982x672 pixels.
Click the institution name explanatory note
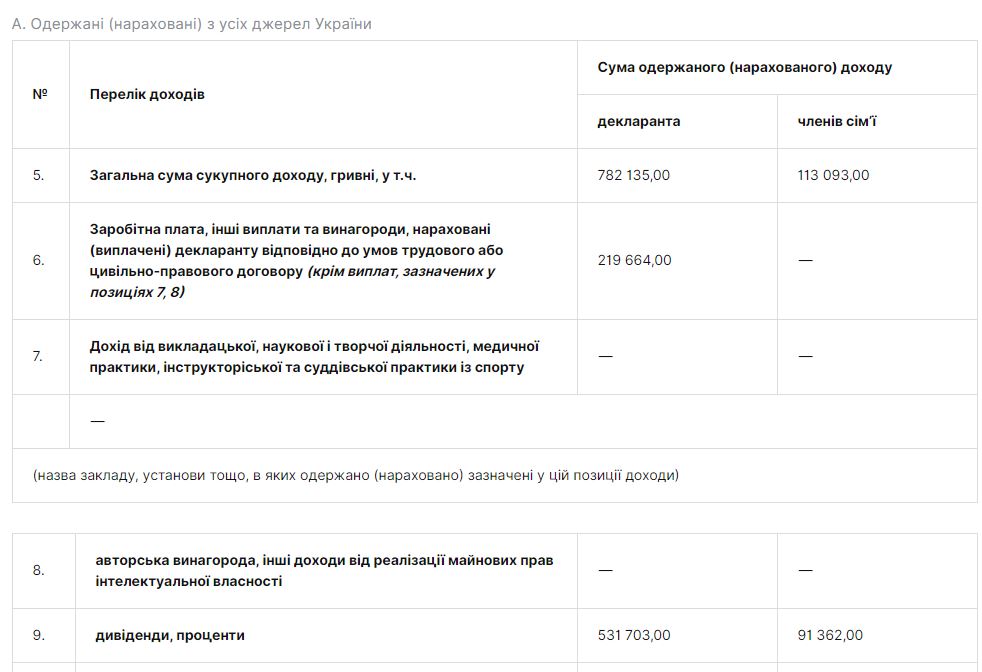pos(355,475)
